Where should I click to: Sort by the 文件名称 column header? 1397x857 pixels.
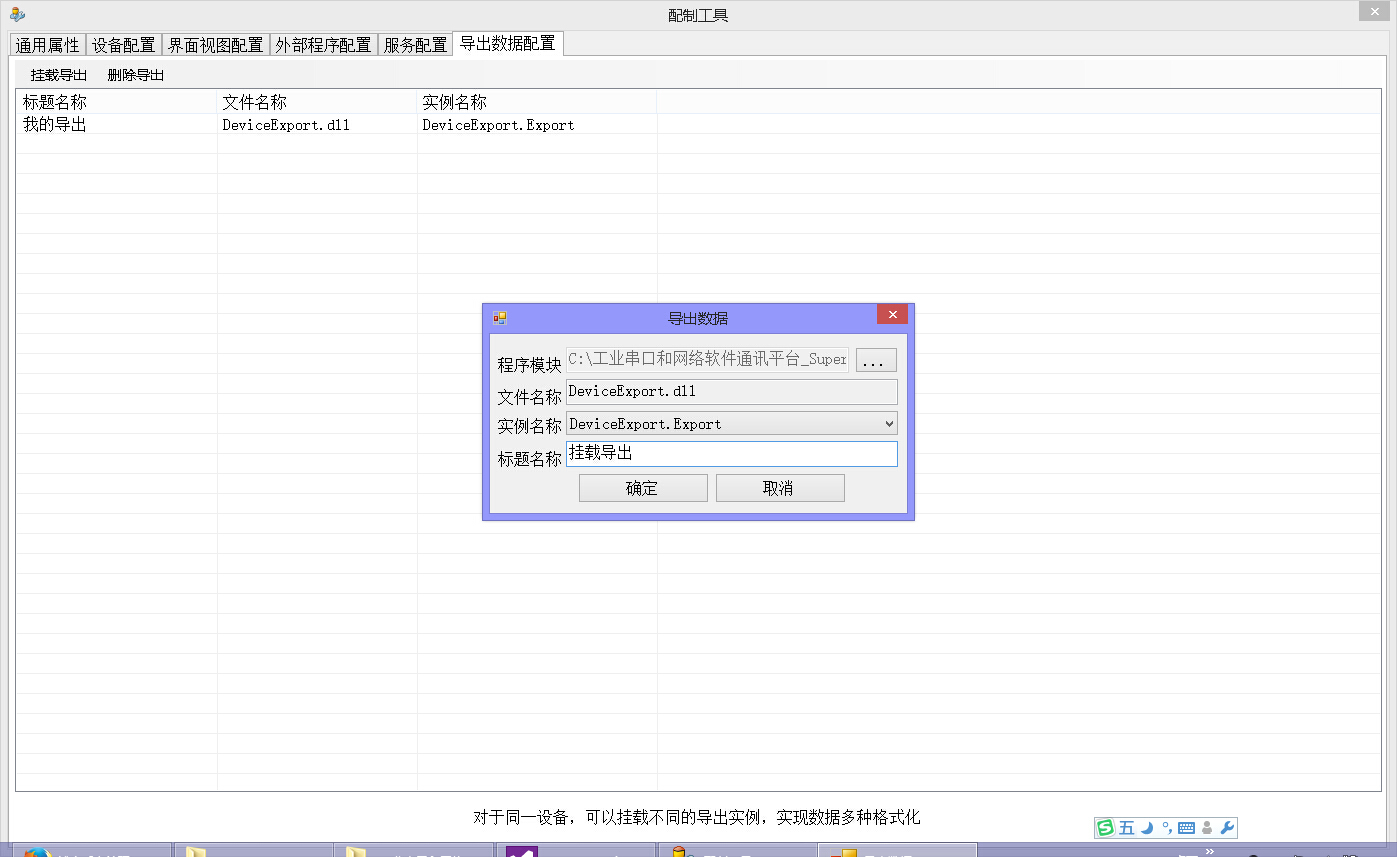317,102
